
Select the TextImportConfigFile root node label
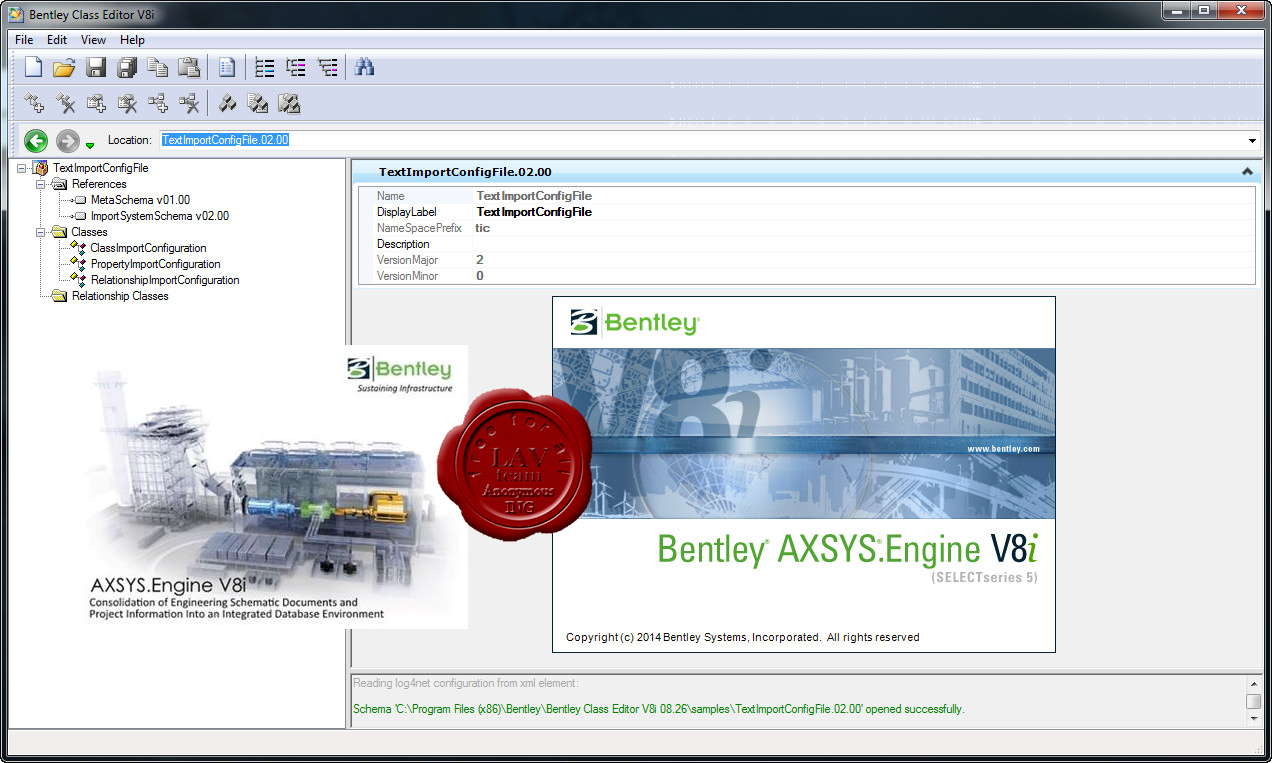click(x=100, y=168)
